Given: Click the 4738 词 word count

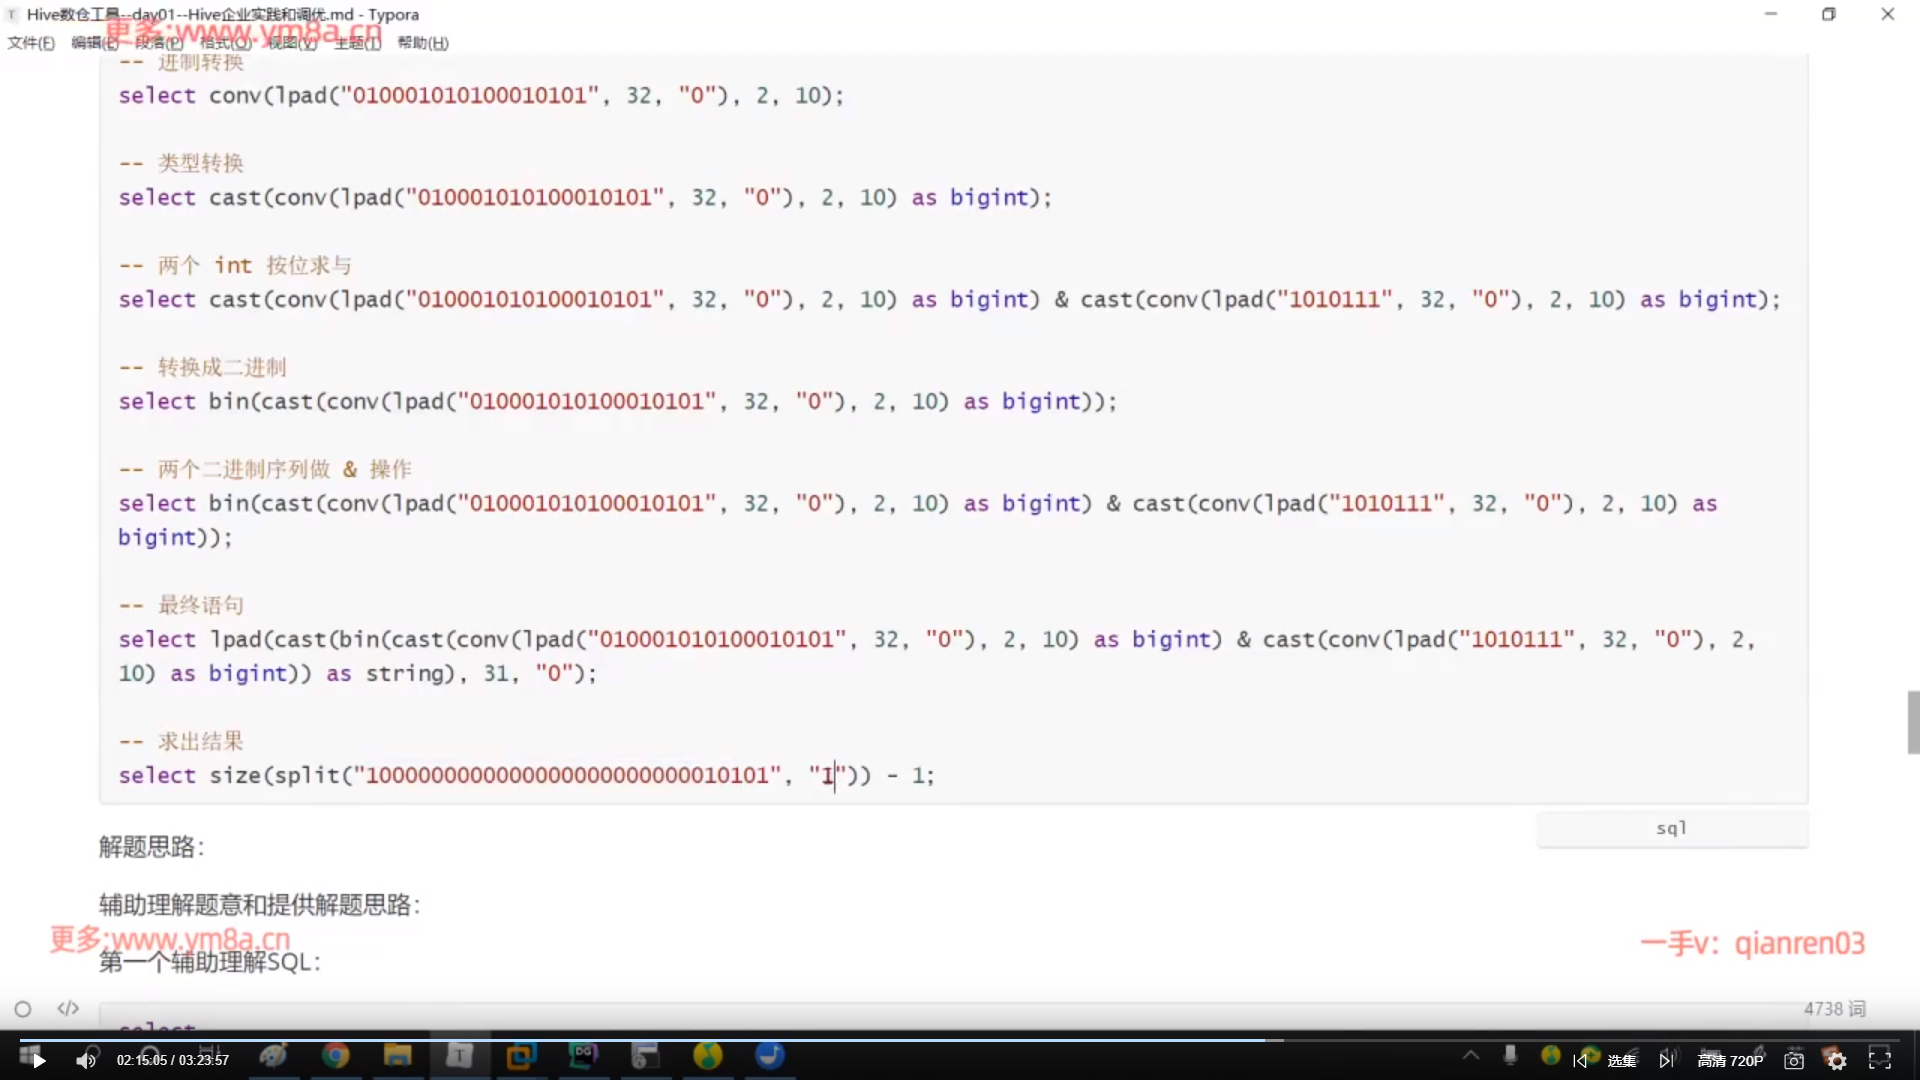Looking at the screenshot, I should 1834,1009.
